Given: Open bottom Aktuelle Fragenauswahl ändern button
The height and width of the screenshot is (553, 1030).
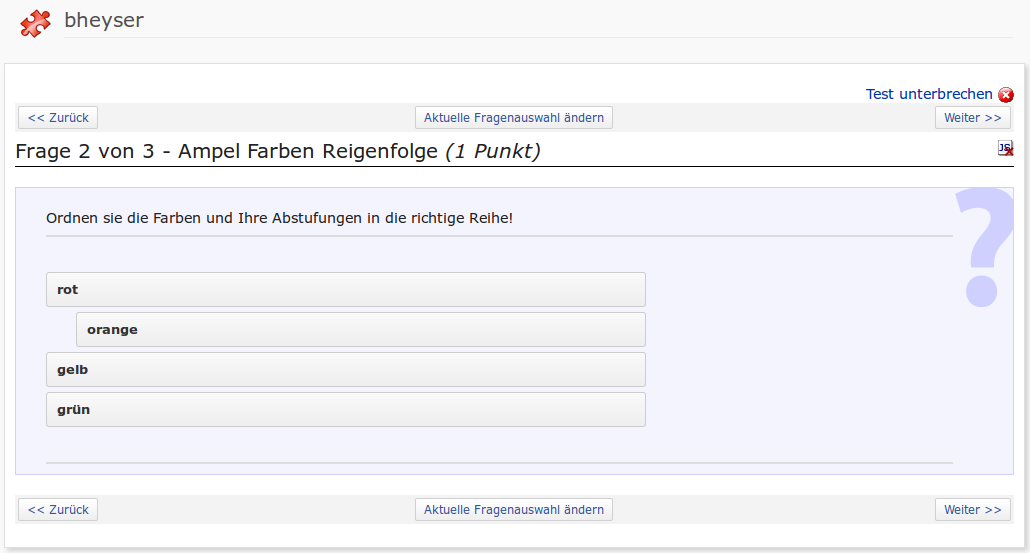Looking at the screenshot, I should 513,510.
